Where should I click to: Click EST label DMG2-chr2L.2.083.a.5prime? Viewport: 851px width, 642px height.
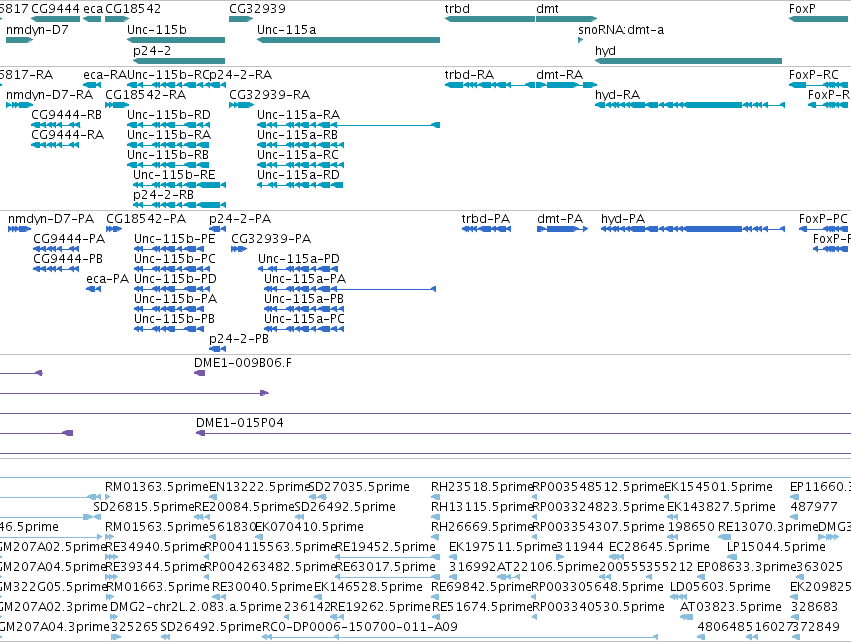tap(196, 607)
